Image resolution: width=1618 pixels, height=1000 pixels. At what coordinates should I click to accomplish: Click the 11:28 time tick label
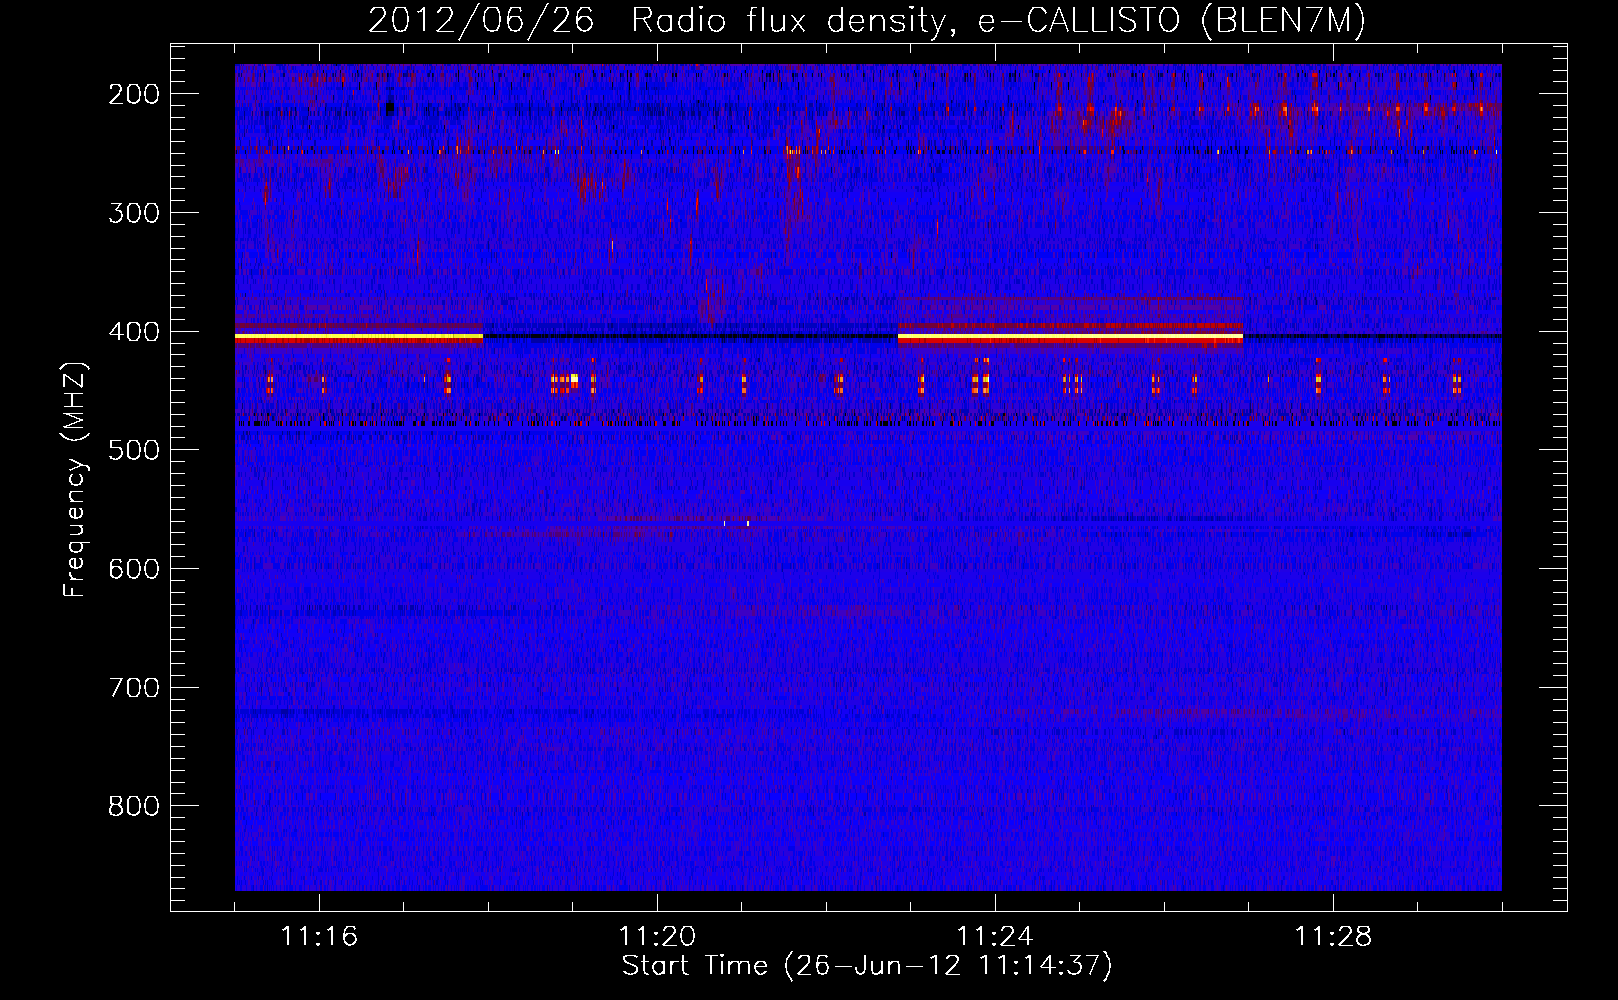coord(1333,937)
